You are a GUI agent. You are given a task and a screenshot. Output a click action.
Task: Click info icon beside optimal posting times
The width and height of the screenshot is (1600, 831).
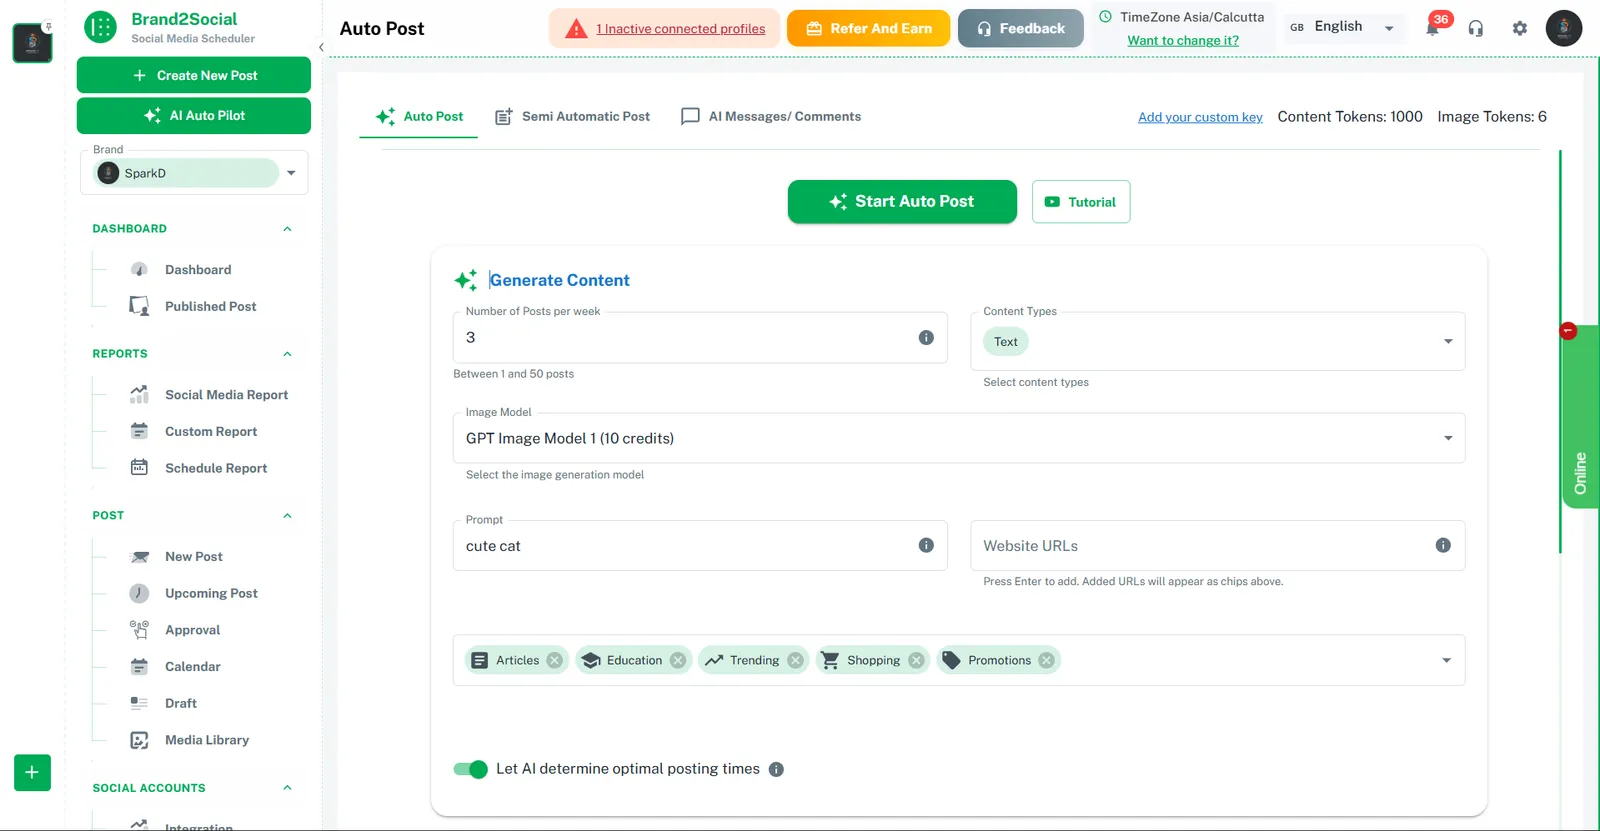(x=776, y=769)
